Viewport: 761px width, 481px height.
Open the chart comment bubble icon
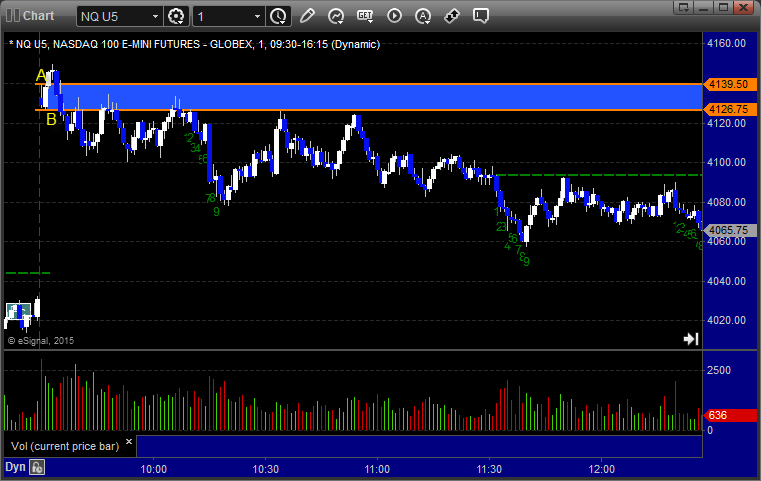click(x=480, y=16)
